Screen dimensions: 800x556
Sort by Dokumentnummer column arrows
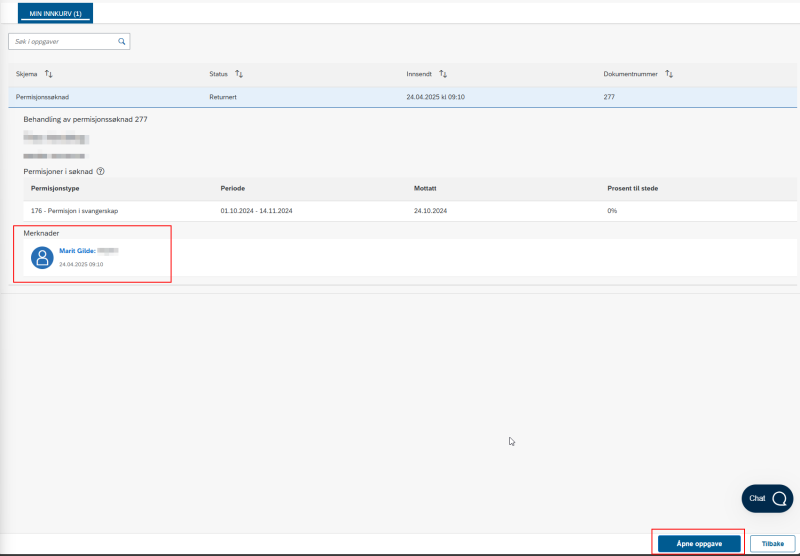[669, 74]
